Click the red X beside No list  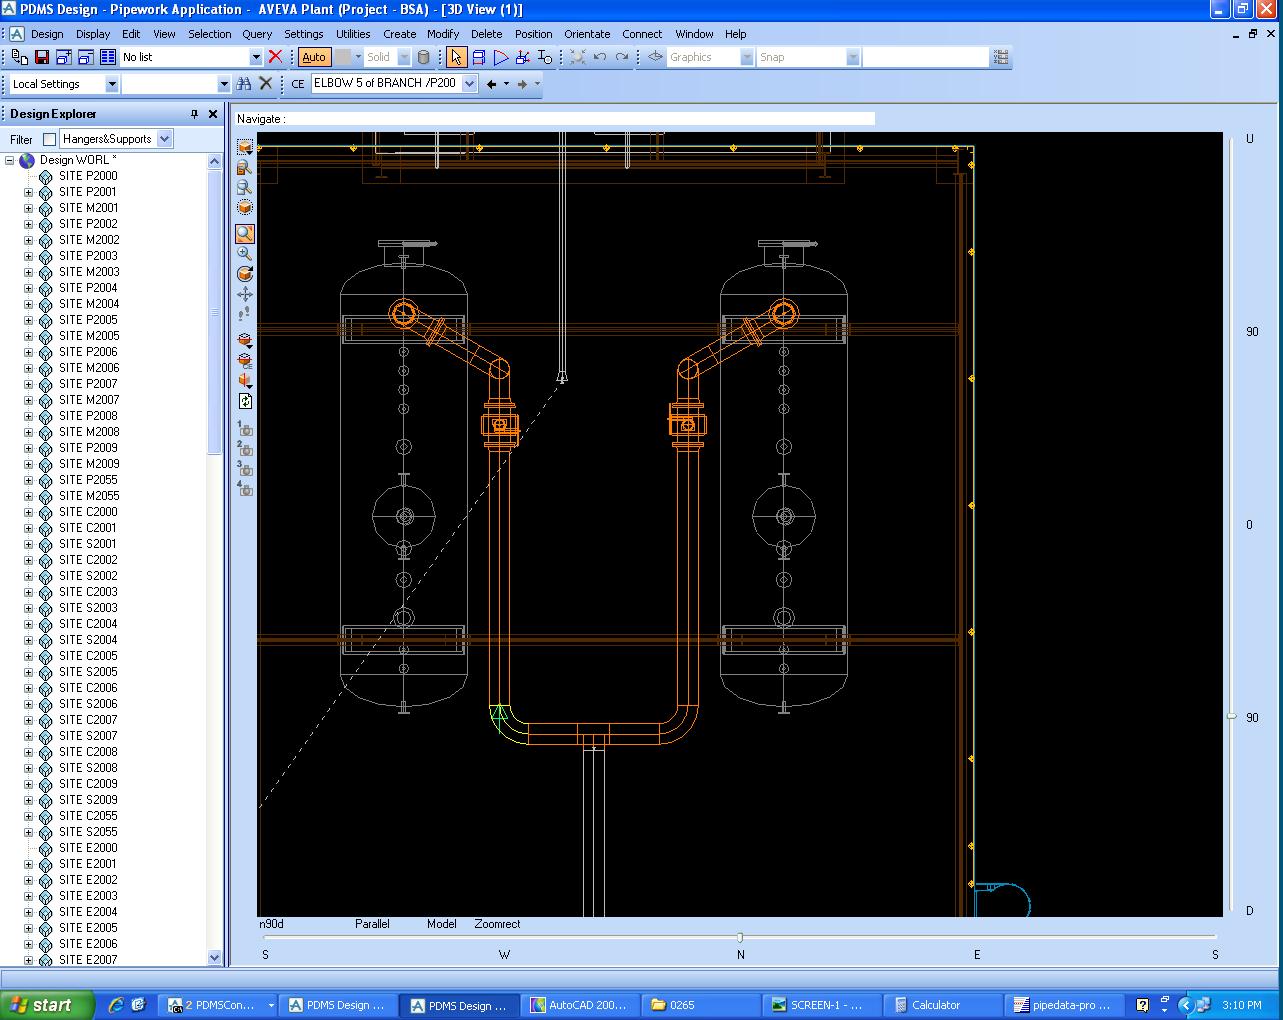tap(276, 57)
